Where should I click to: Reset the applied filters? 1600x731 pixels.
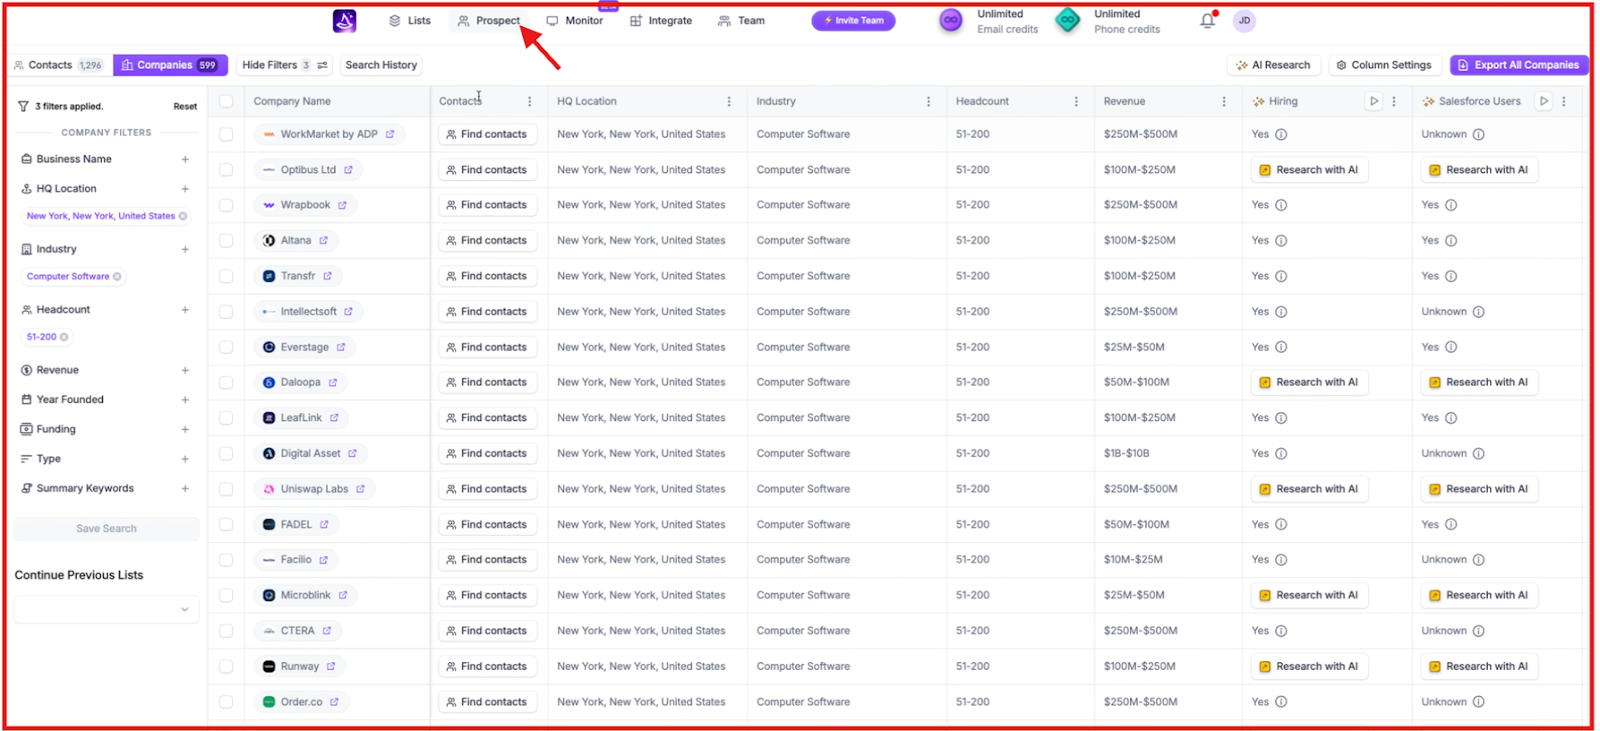[x=185, y=106]
